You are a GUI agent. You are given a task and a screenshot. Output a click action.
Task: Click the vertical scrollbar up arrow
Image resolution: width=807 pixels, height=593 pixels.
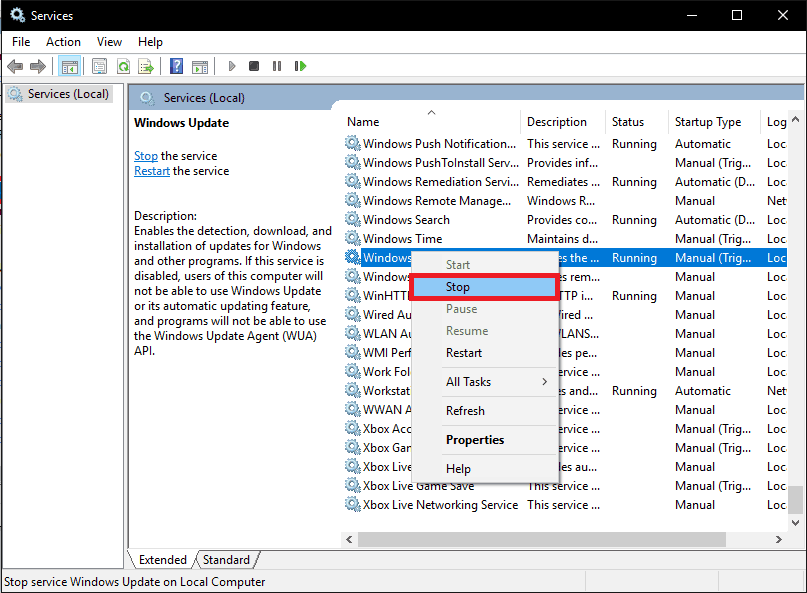[x=795, y=119]
